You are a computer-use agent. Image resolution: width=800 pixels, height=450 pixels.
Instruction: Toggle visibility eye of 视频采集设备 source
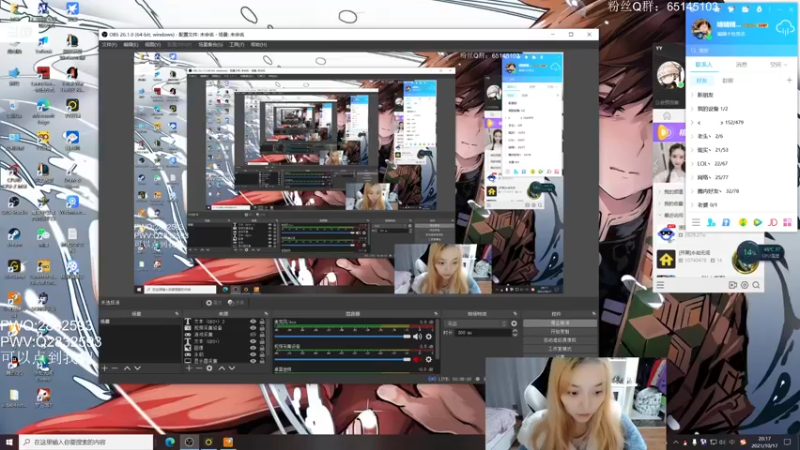pos(253,328)
